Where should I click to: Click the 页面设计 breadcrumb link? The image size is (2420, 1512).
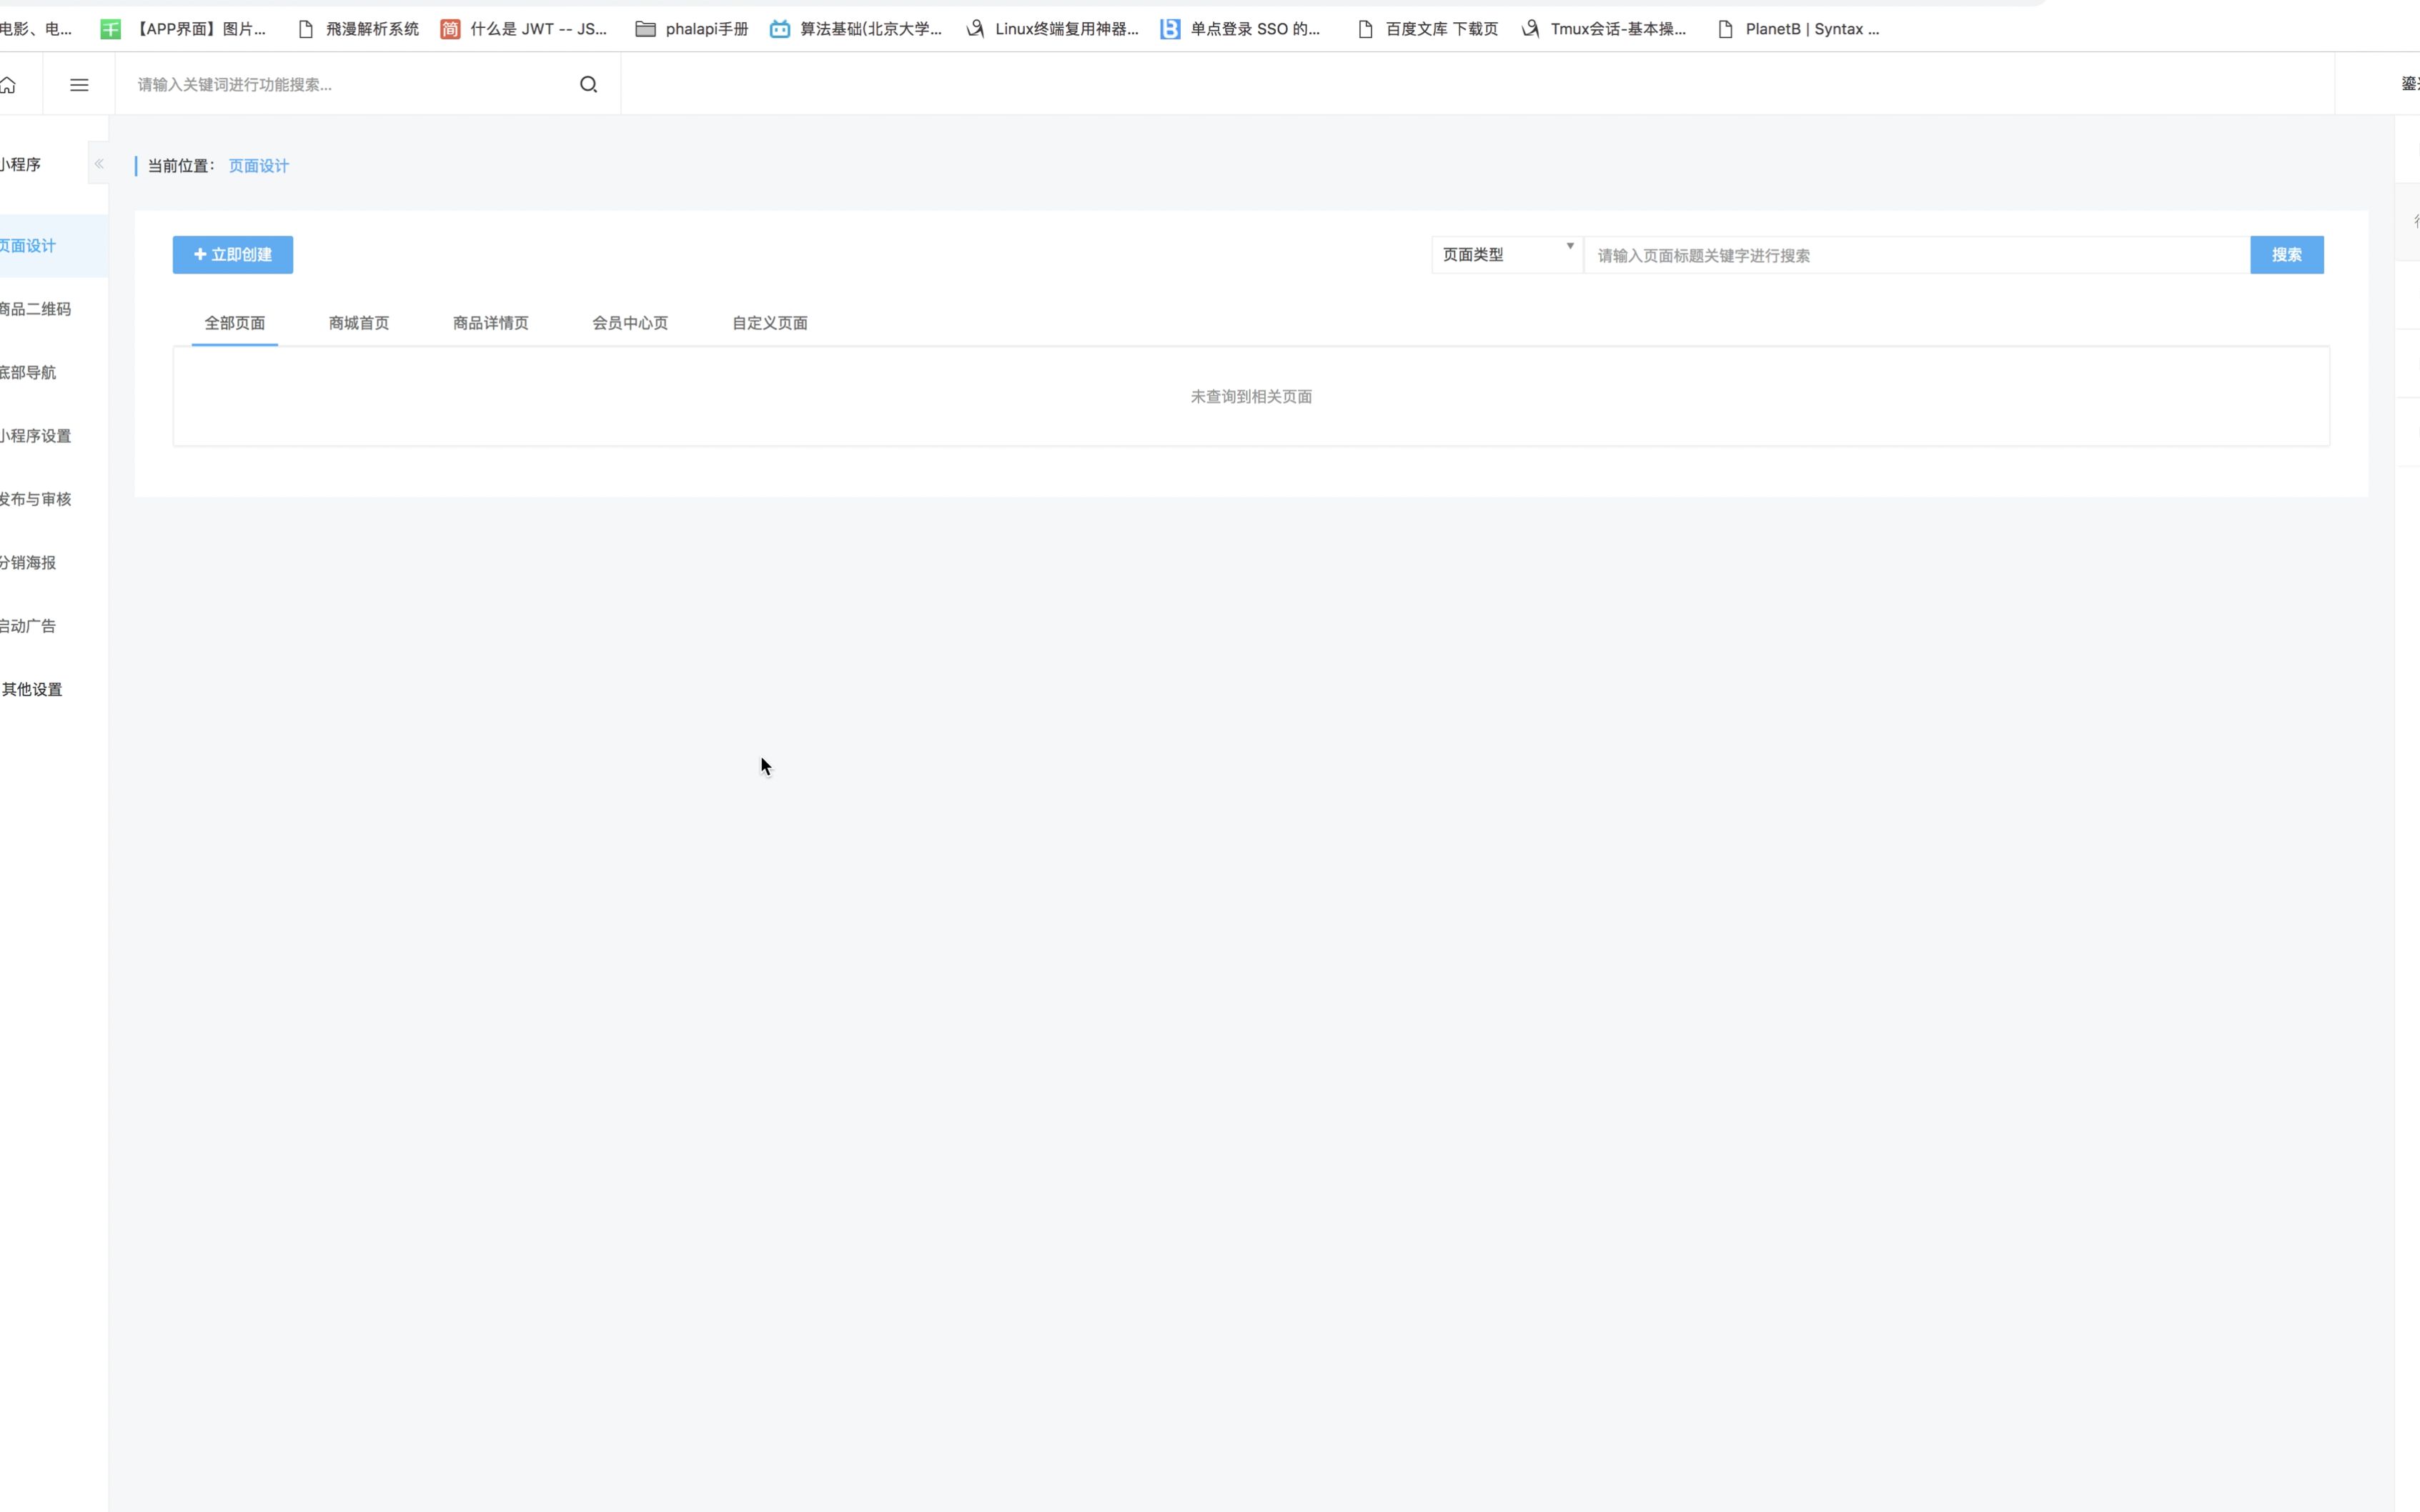pos(258,166)
